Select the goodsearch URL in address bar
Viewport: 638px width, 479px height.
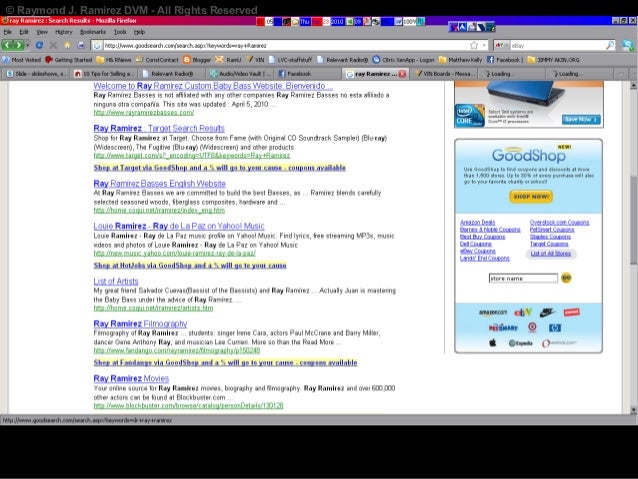pyautogui.click(x=186, y=46)
